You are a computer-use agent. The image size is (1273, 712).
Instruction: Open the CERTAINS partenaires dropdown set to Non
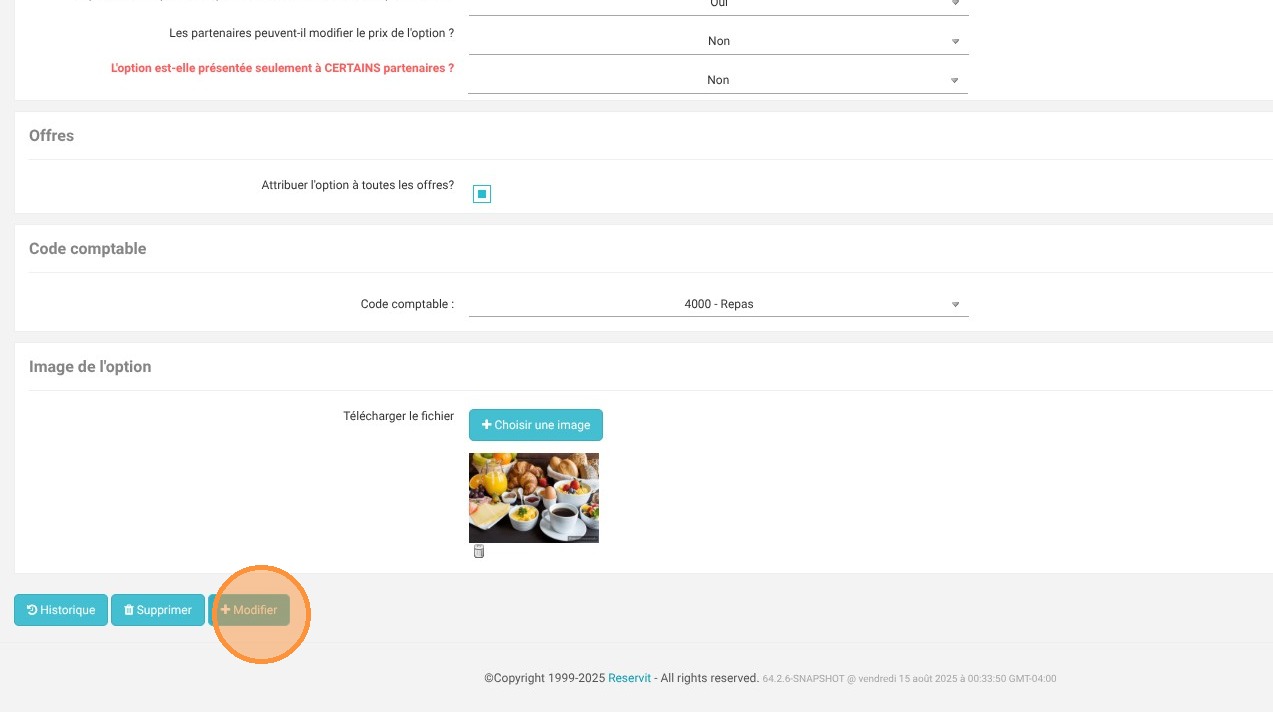point(718,80)
